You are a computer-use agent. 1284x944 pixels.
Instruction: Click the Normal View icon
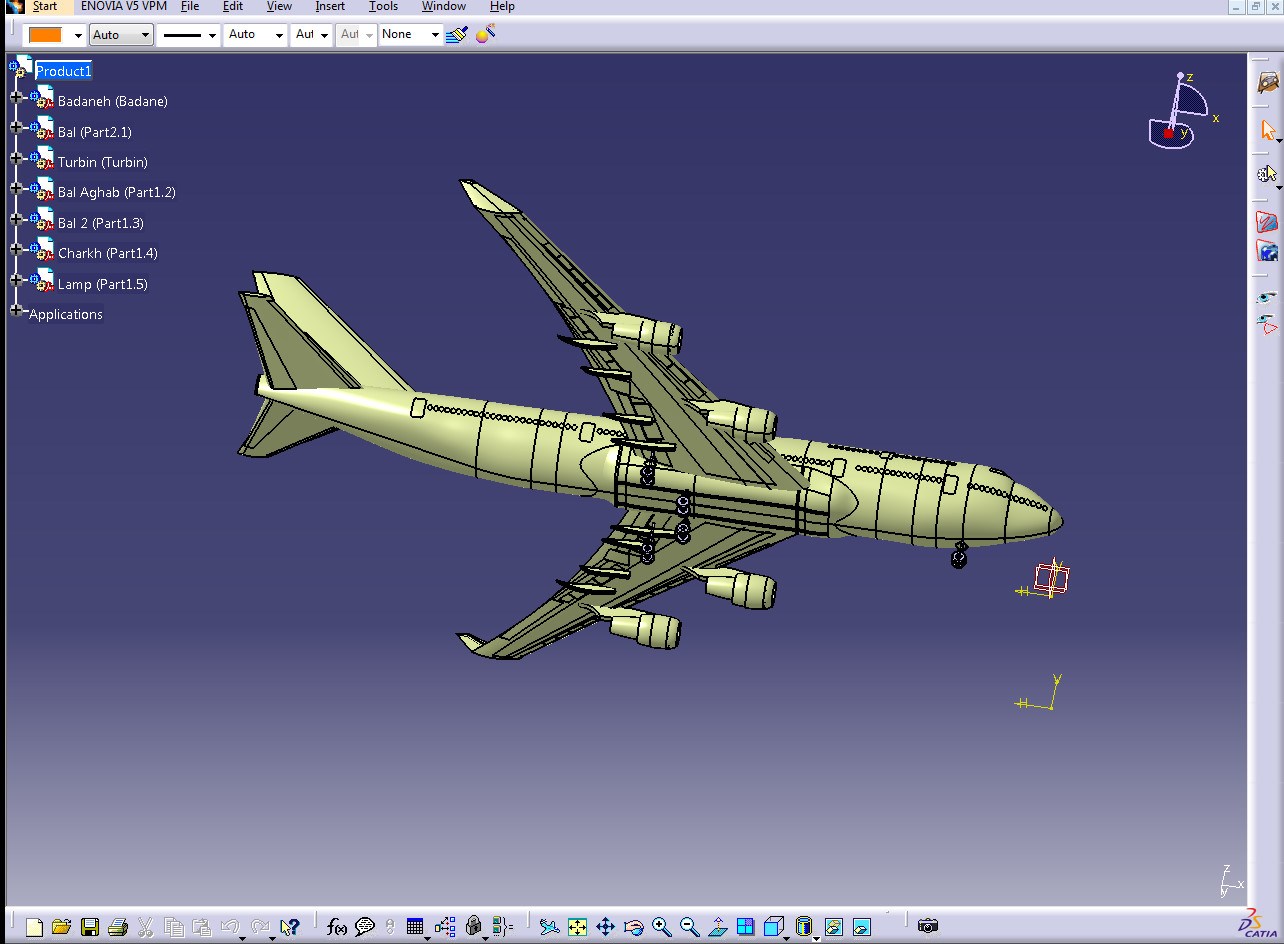[717, 927]
